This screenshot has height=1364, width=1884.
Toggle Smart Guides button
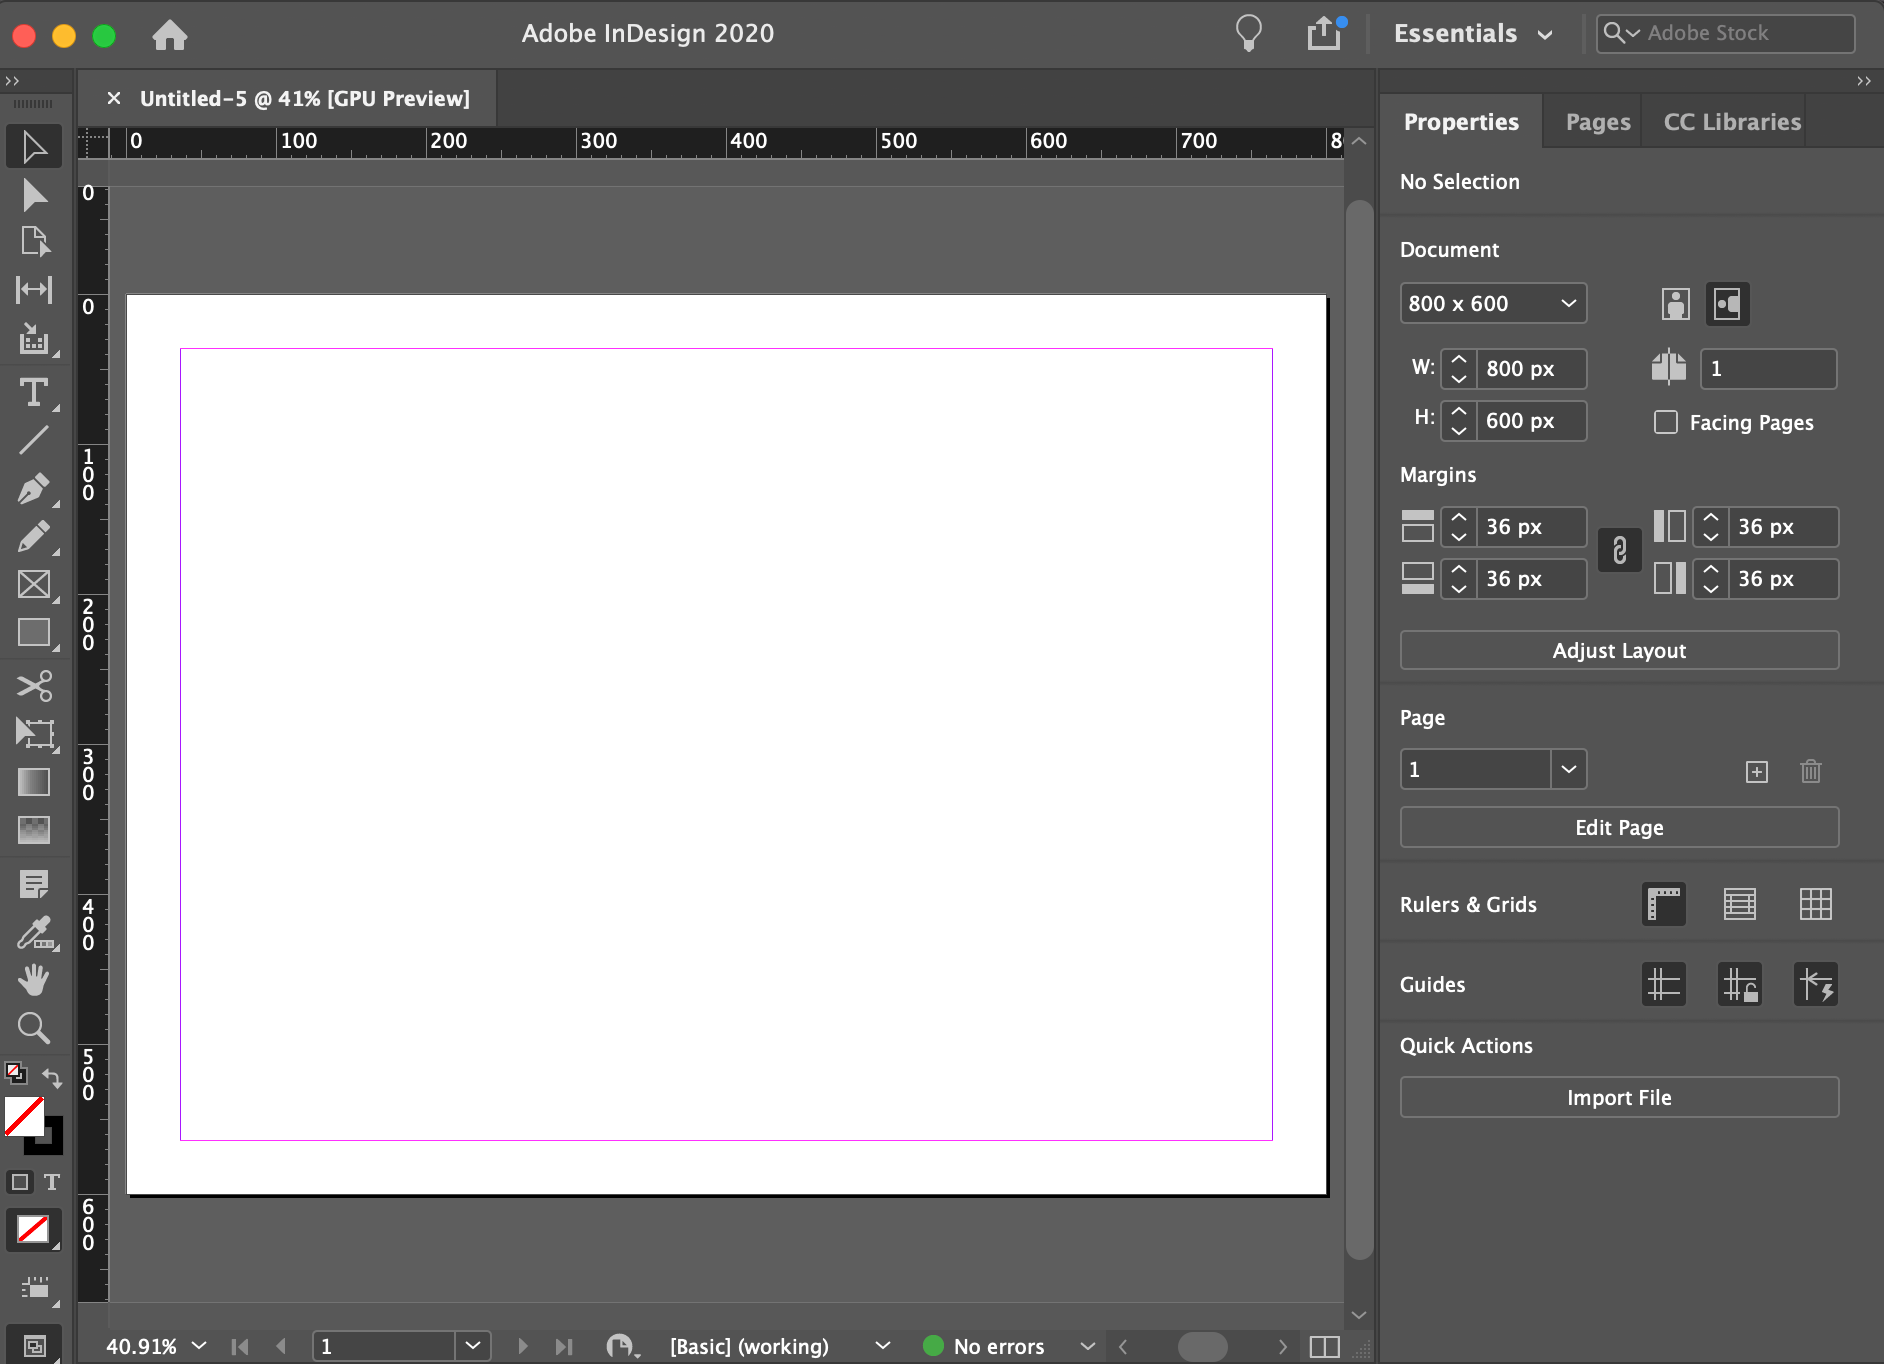click(1816, 984)
